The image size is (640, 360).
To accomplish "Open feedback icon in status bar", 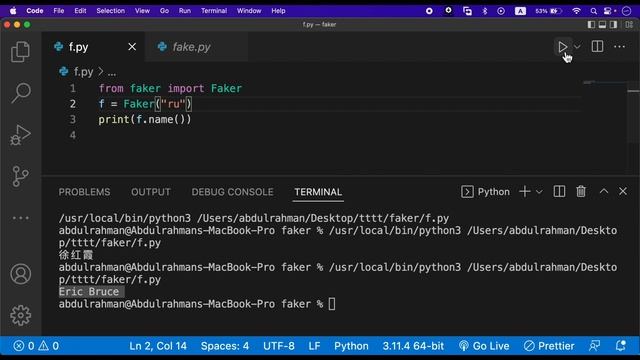I will click(595, 346).
